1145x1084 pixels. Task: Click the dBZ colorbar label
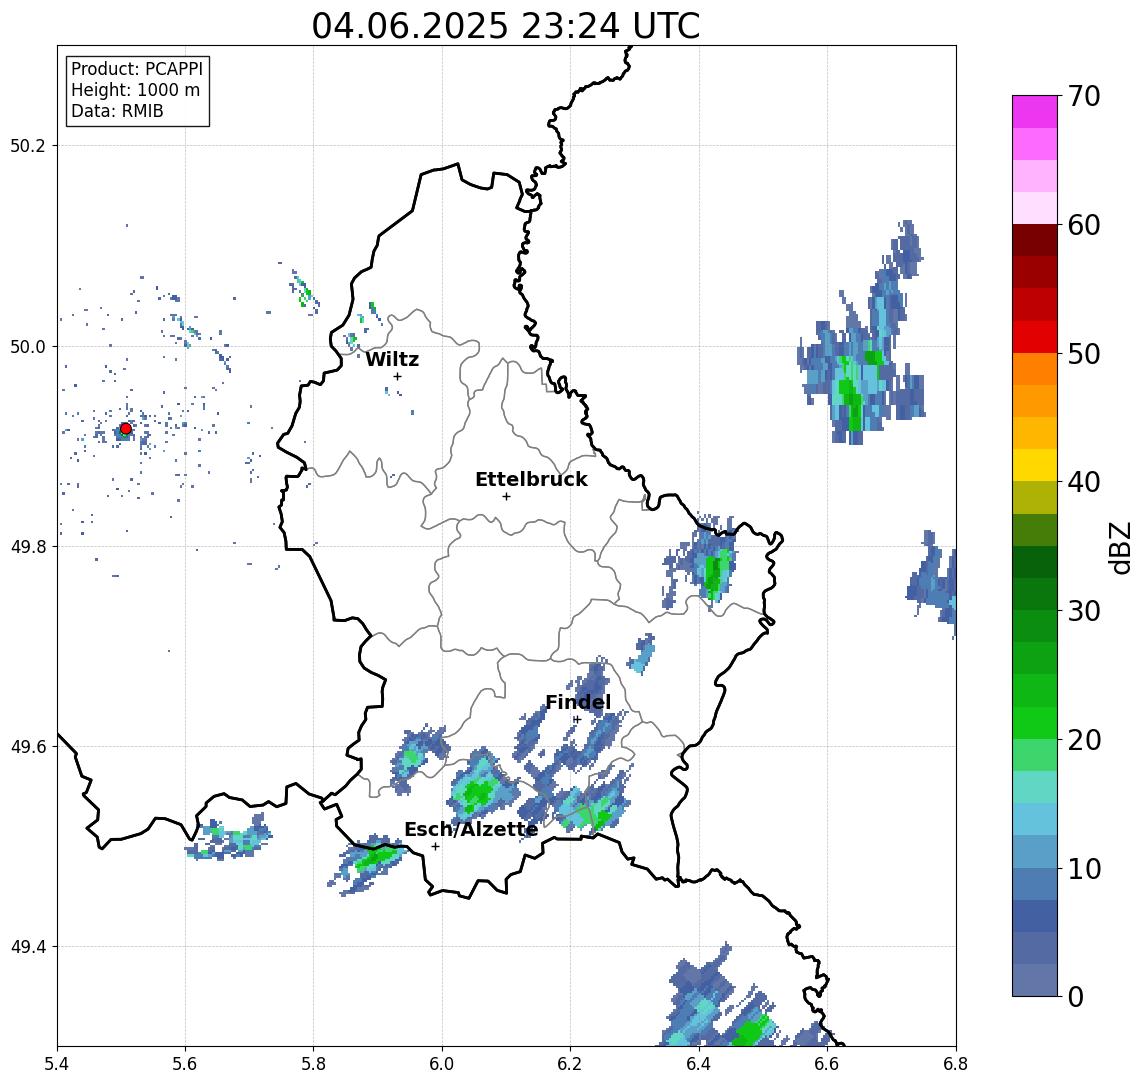(x=1120, y=548)
